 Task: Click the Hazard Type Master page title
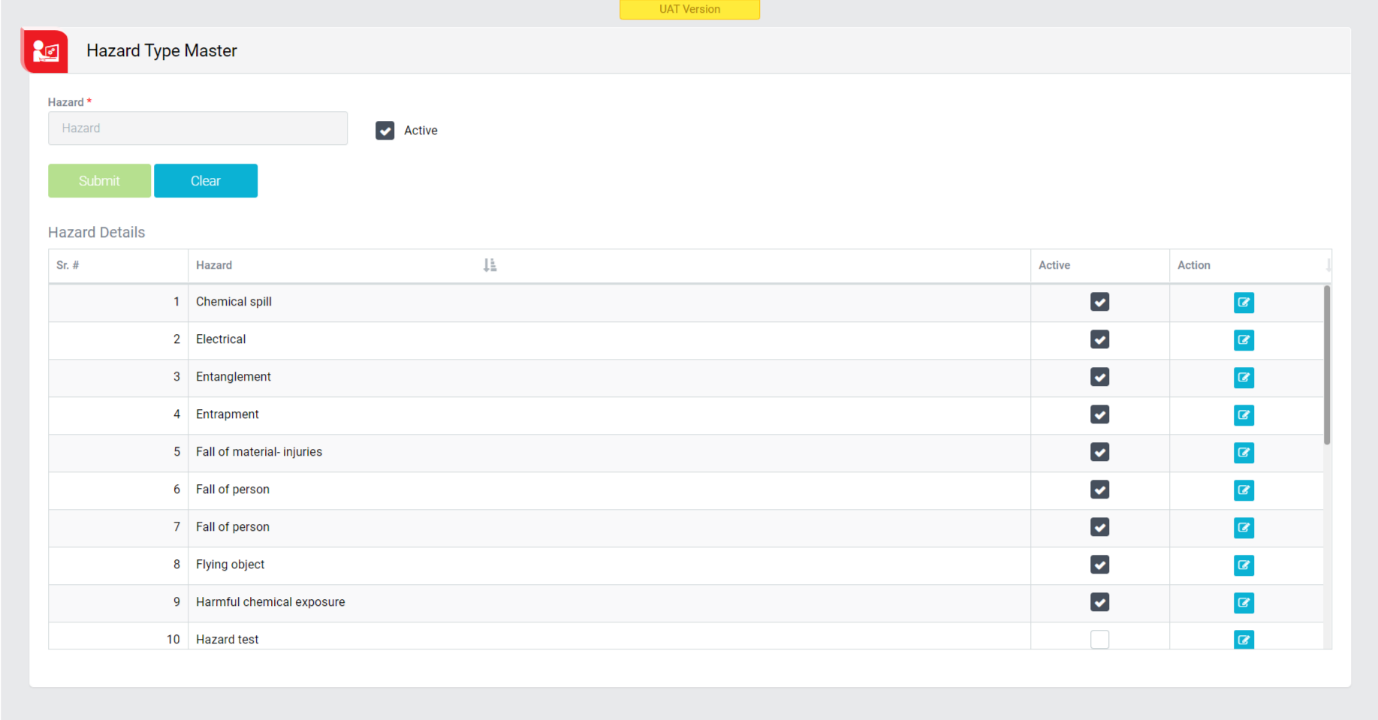point(162,51)
